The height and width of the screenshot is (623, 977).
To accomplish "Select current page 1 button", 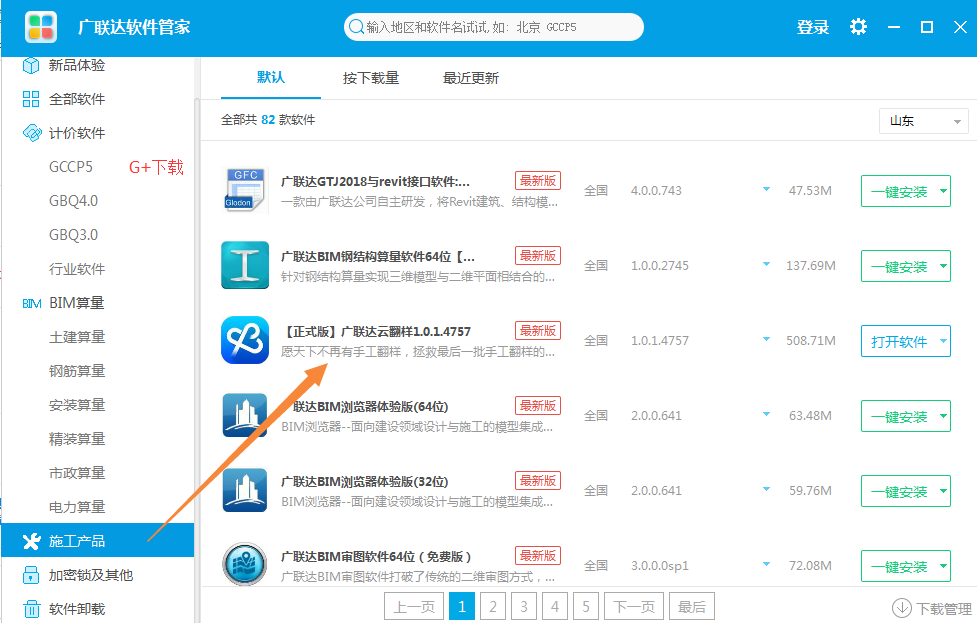I will tap(462, 606).
